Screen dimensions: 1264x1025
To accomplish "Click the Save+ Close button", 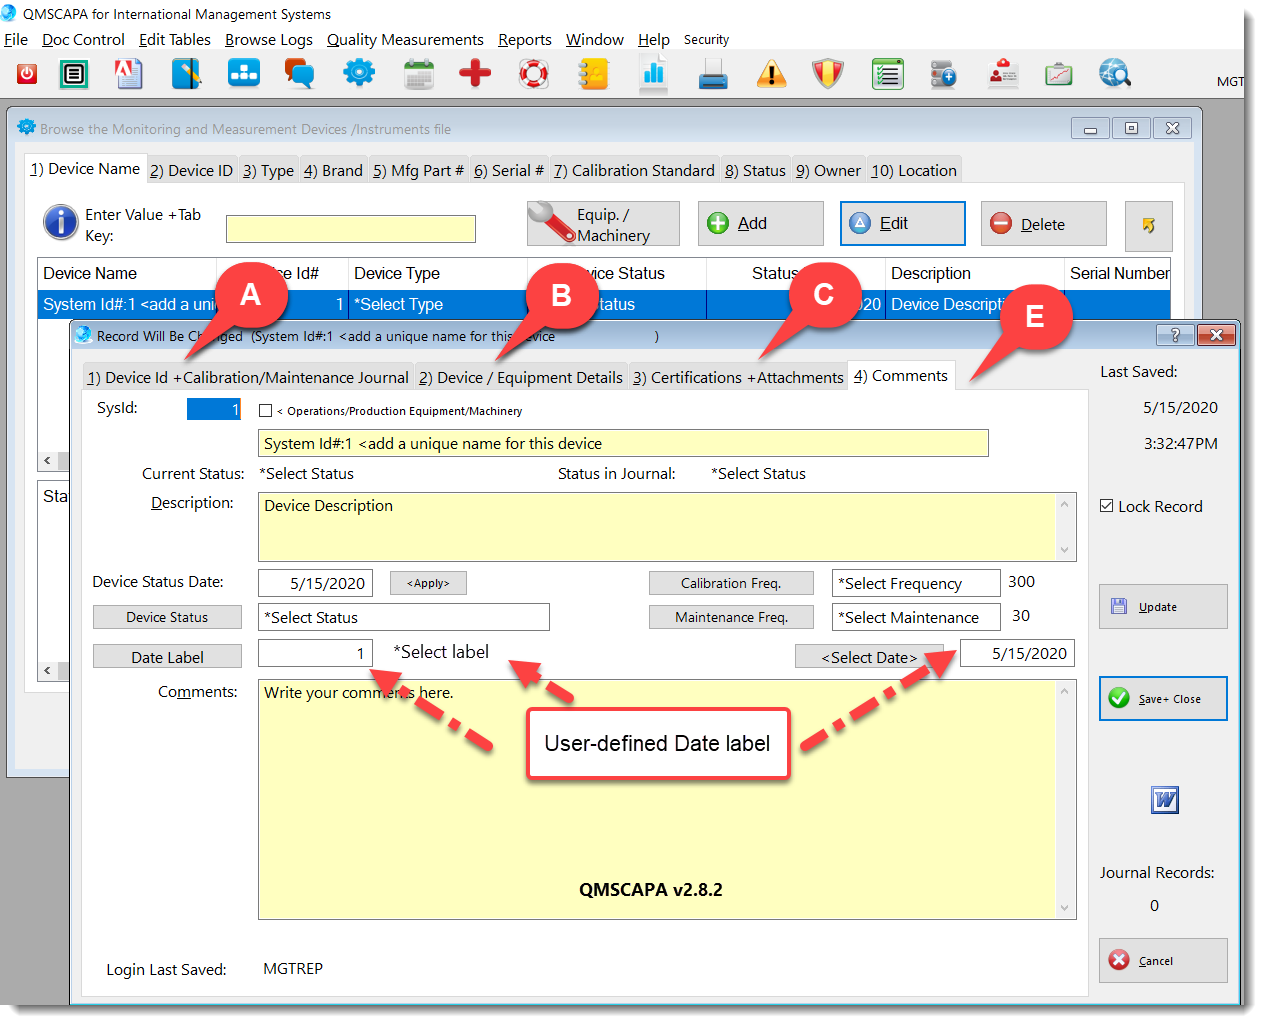I will [x=1163, y=699].
